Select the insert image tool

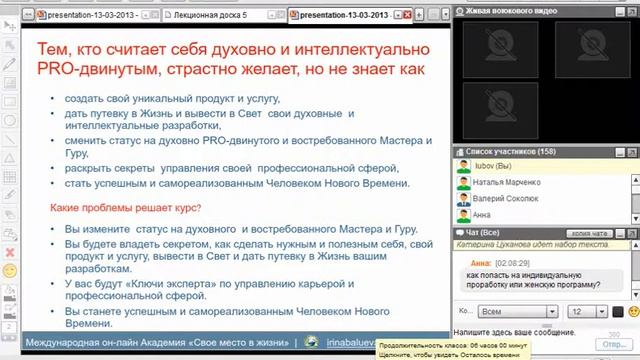pyautogui.click(x=9, y=83)
